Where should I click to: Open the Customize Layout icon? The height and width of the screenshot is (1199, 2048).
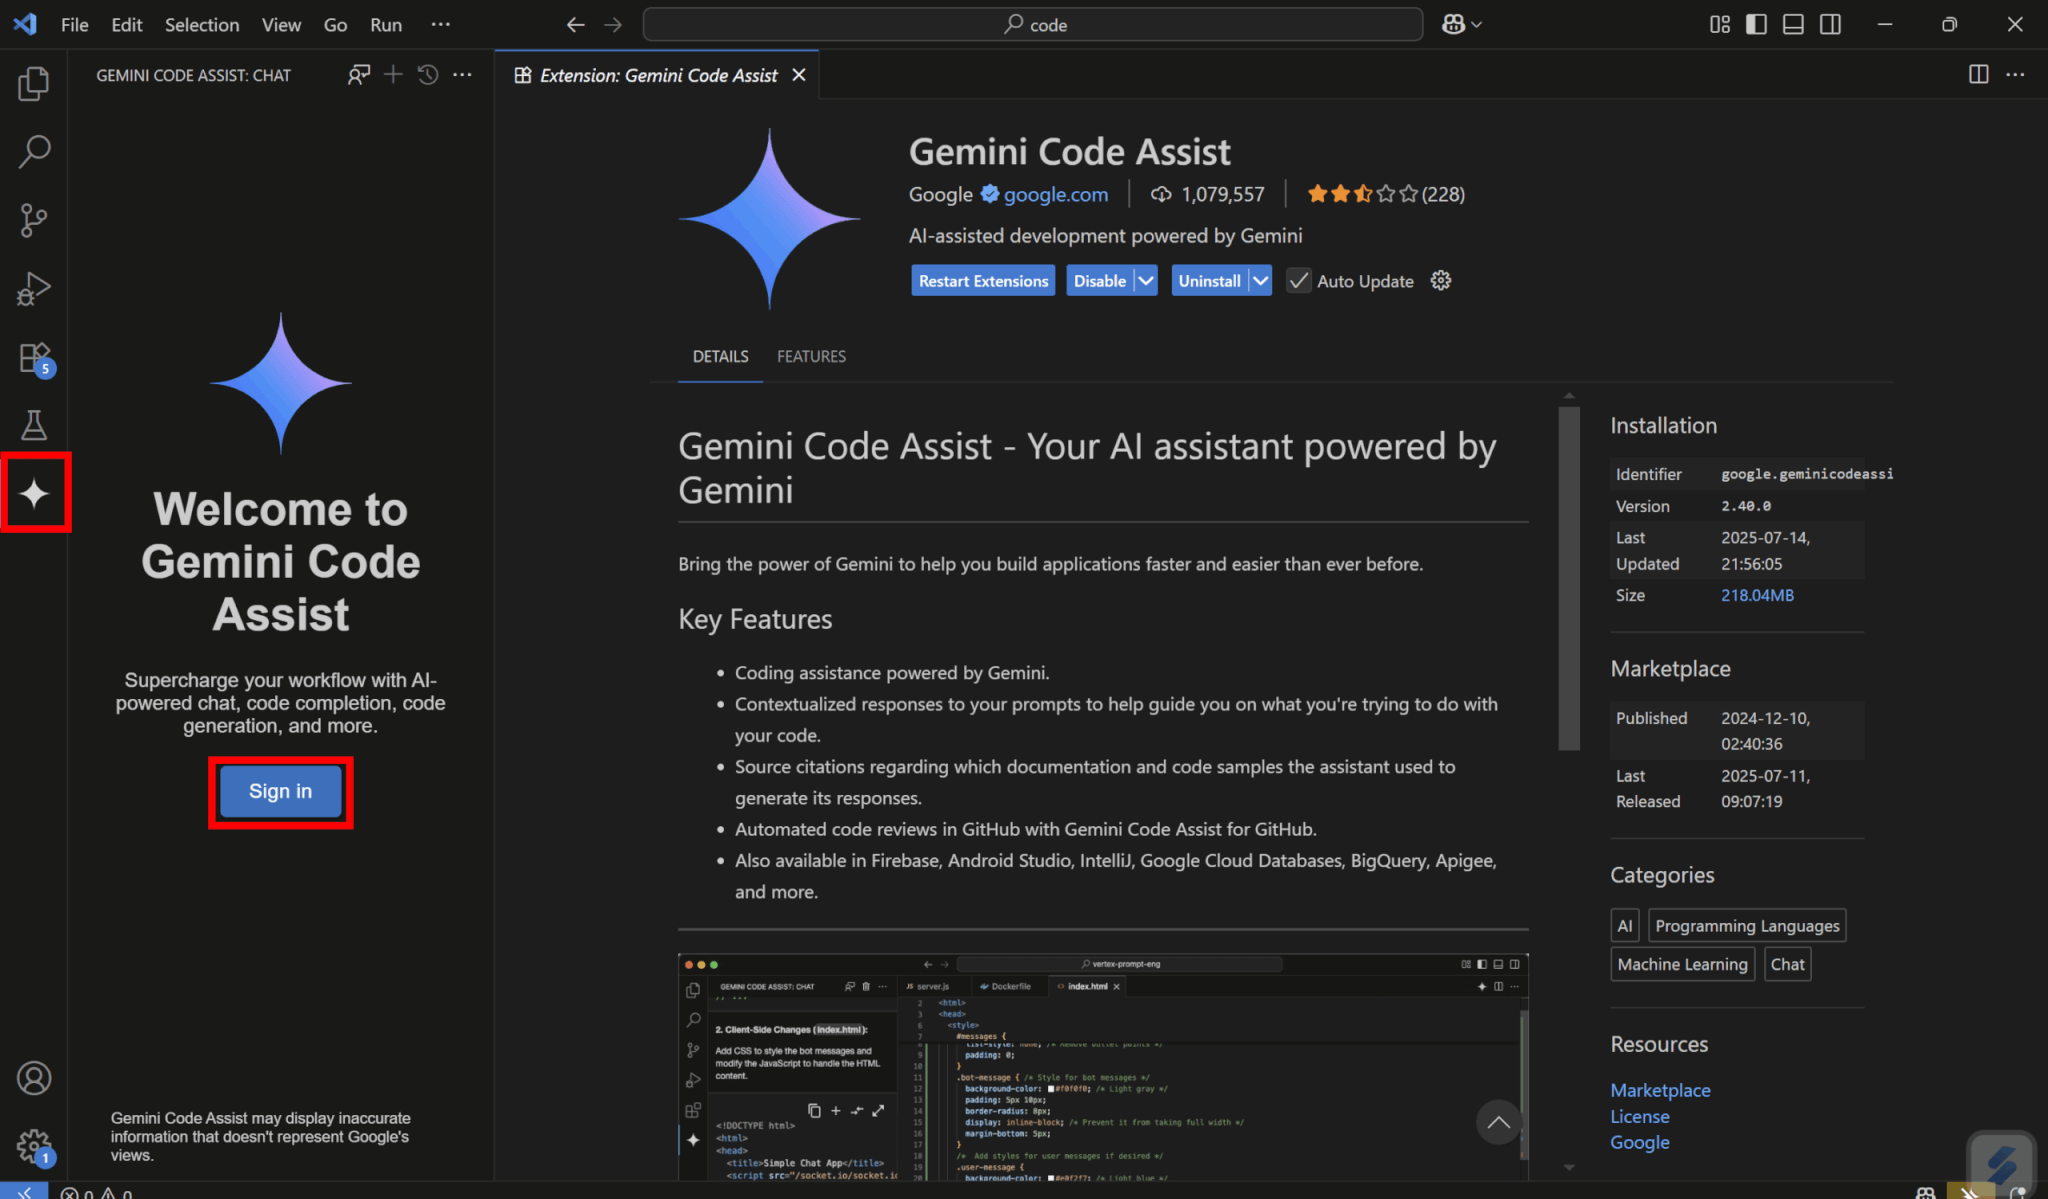coord(1719,25)
